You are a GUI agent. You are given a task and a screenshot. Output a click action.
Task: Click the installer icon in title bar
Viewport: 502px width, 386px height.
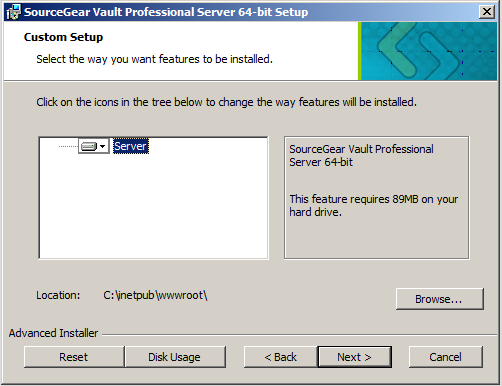(x=13, y=12)
